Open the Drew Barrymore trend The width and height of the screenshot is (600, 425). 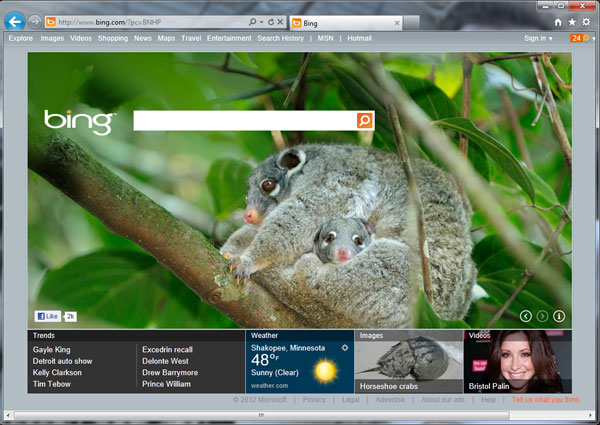click(x=170, y=373)
